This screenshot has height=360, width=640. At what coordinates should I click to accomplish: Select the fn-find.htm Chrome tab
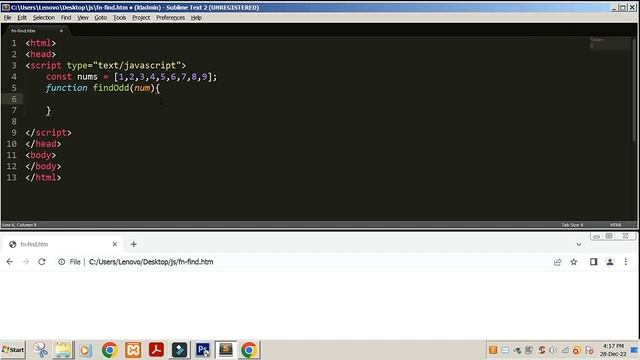click(63, 244)
